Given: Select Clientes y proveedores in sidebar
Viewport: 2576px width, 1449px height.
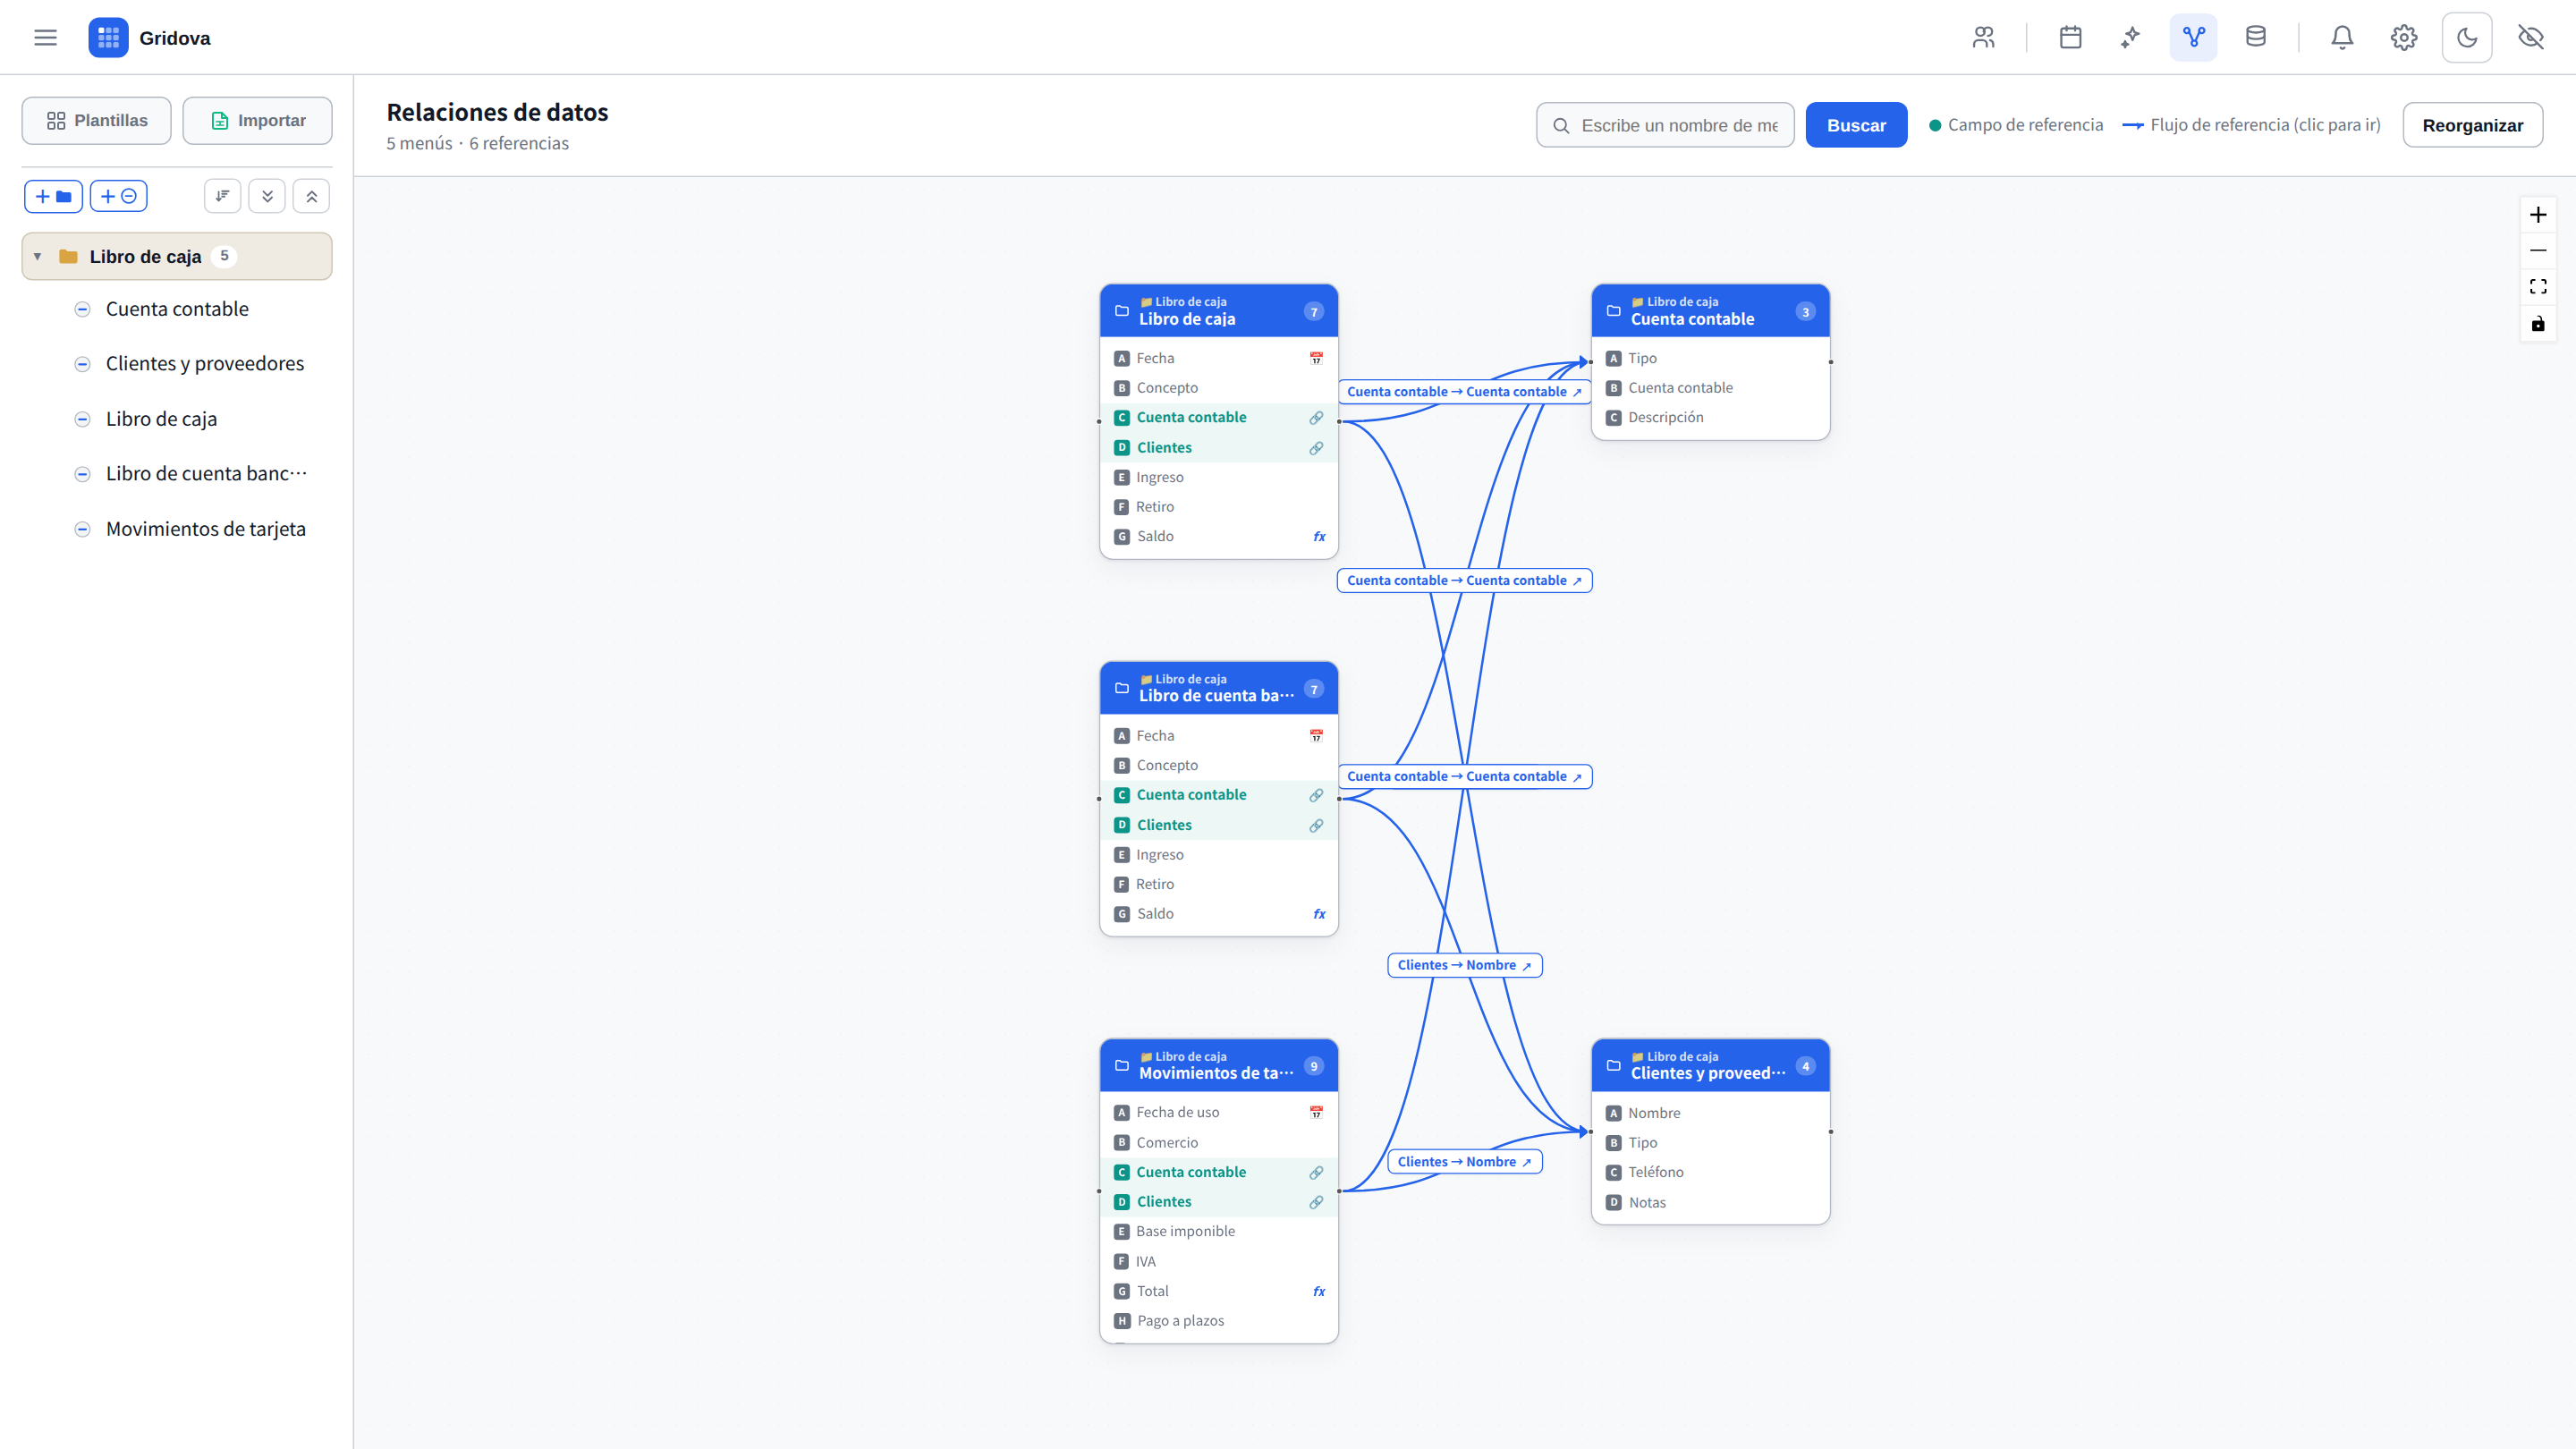Looking at the screenshot, I should pos(205,364).
